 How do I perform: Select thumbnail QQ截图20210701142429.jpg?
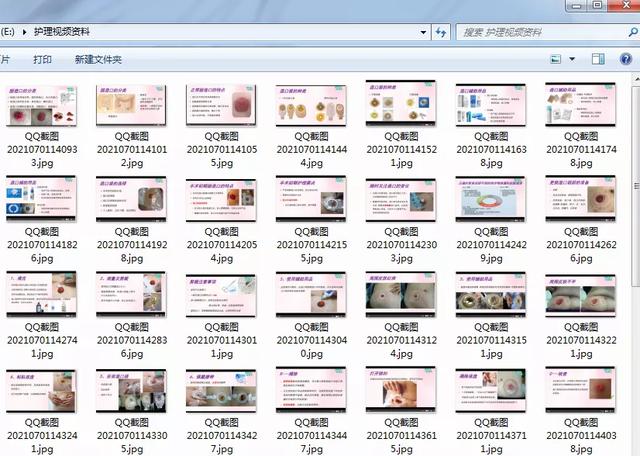(491, 200)
